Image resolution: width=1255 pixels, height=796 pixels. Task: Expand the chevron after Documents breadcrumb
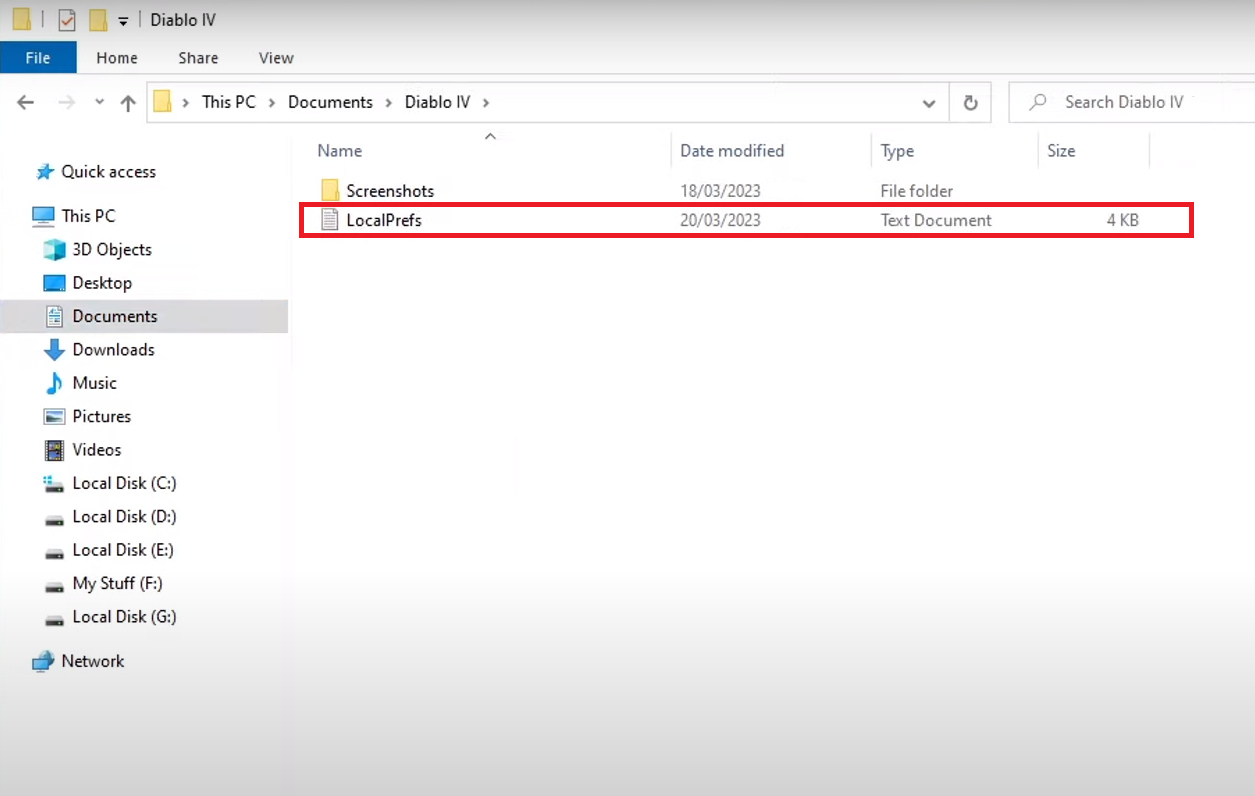[388, 102]
